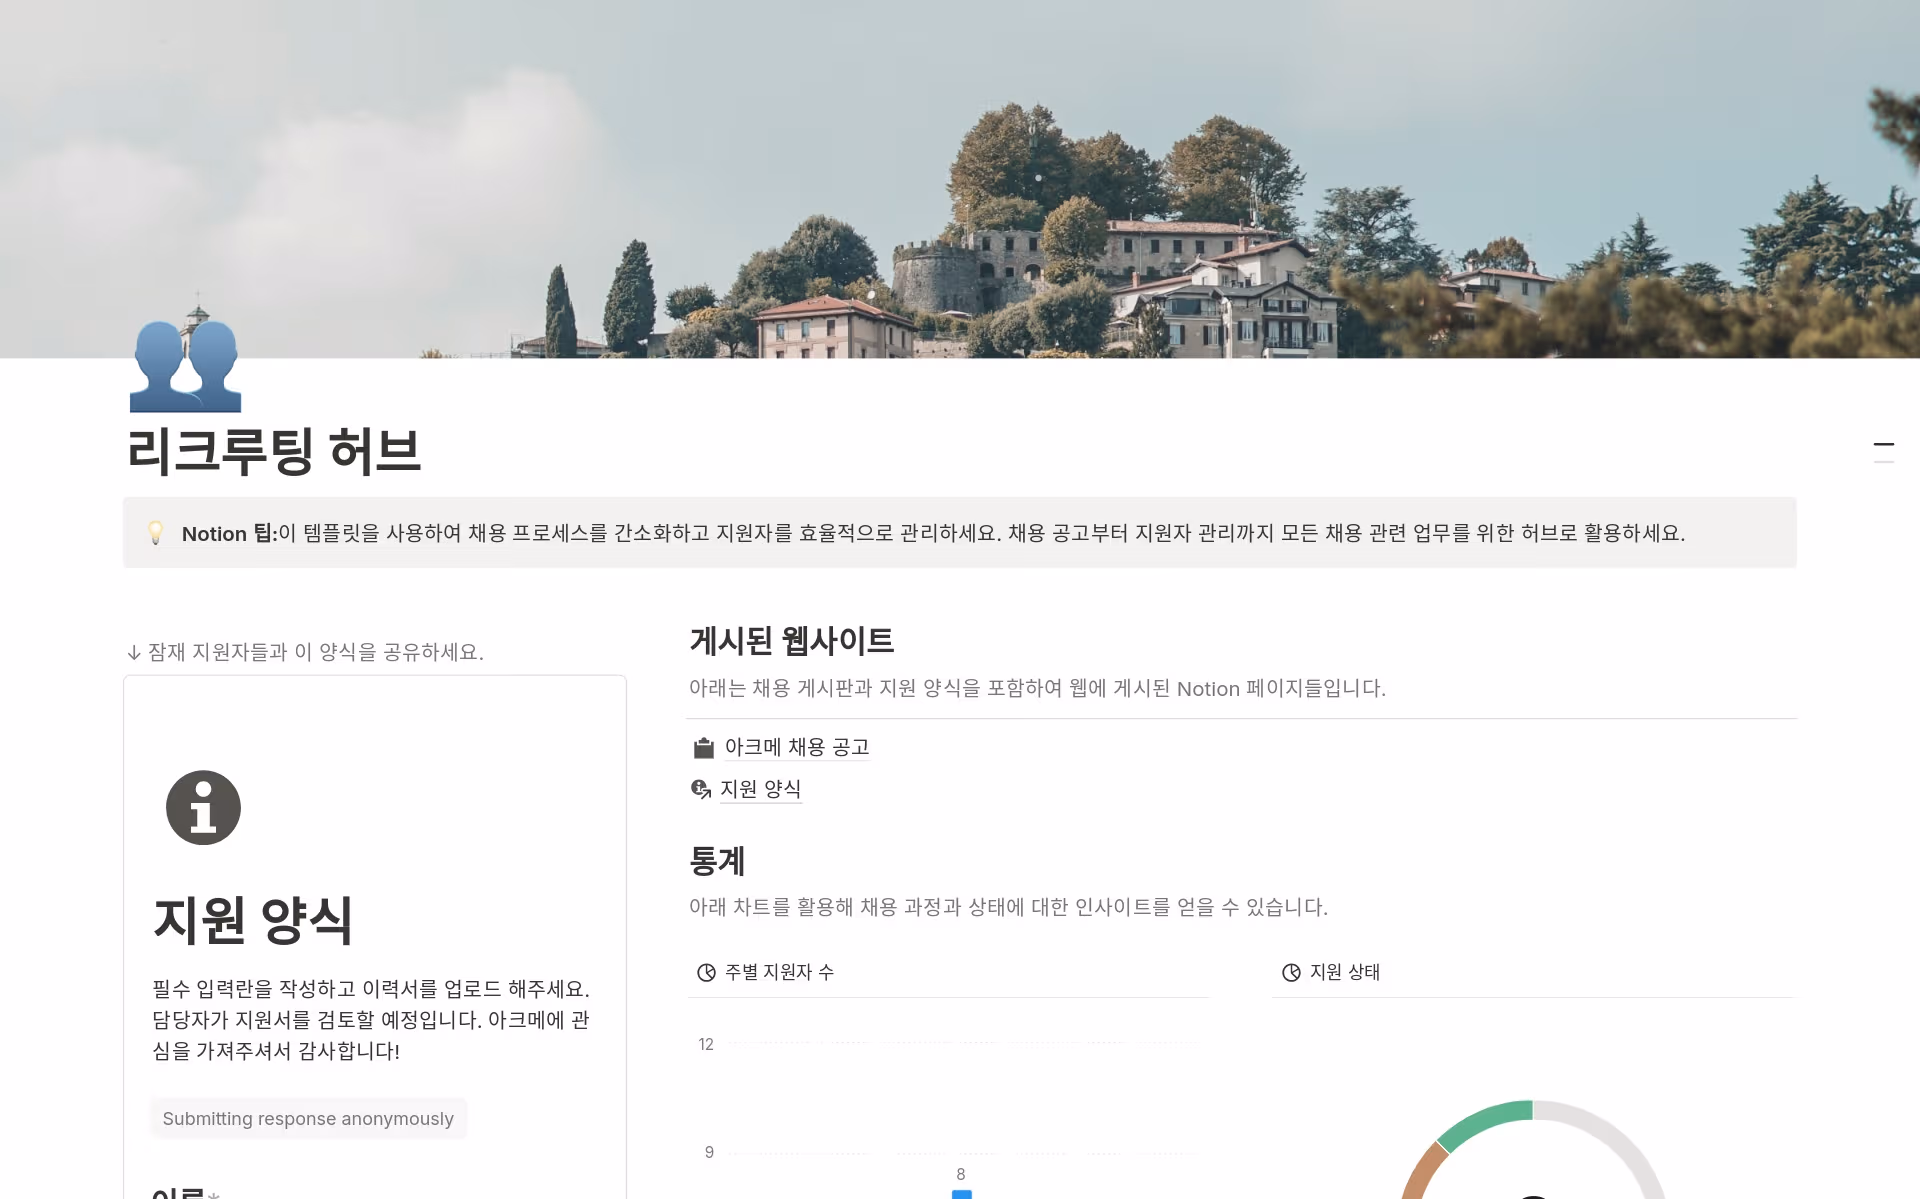Screen dimensions: 1920x1199
Task: Click the two-silhouettes page icon
Action: click(x=186, y=366)
